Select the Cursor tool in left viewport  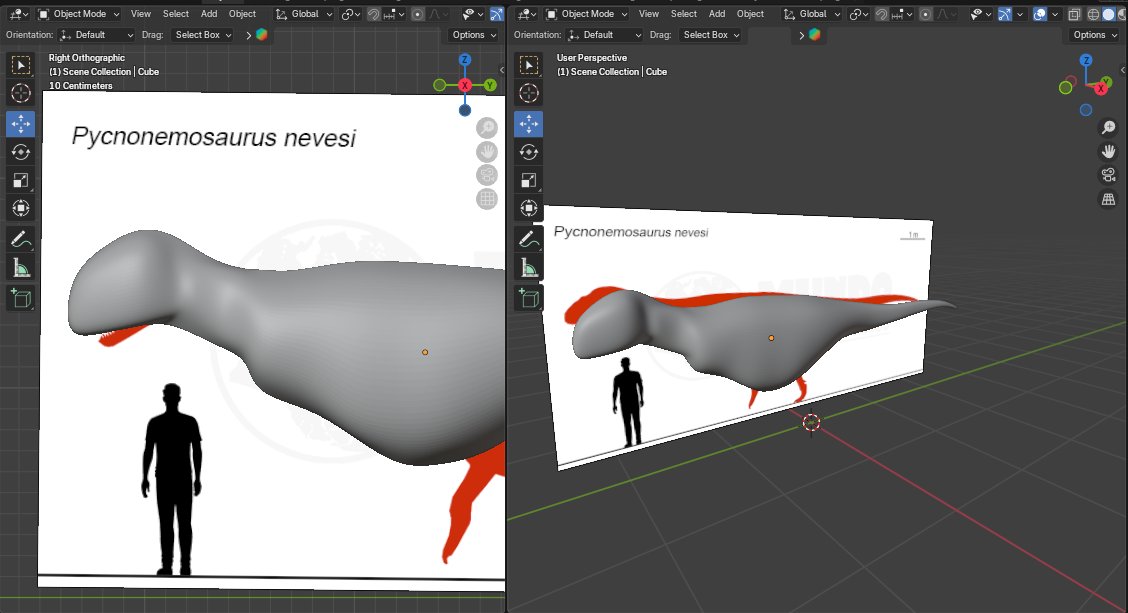20,94
